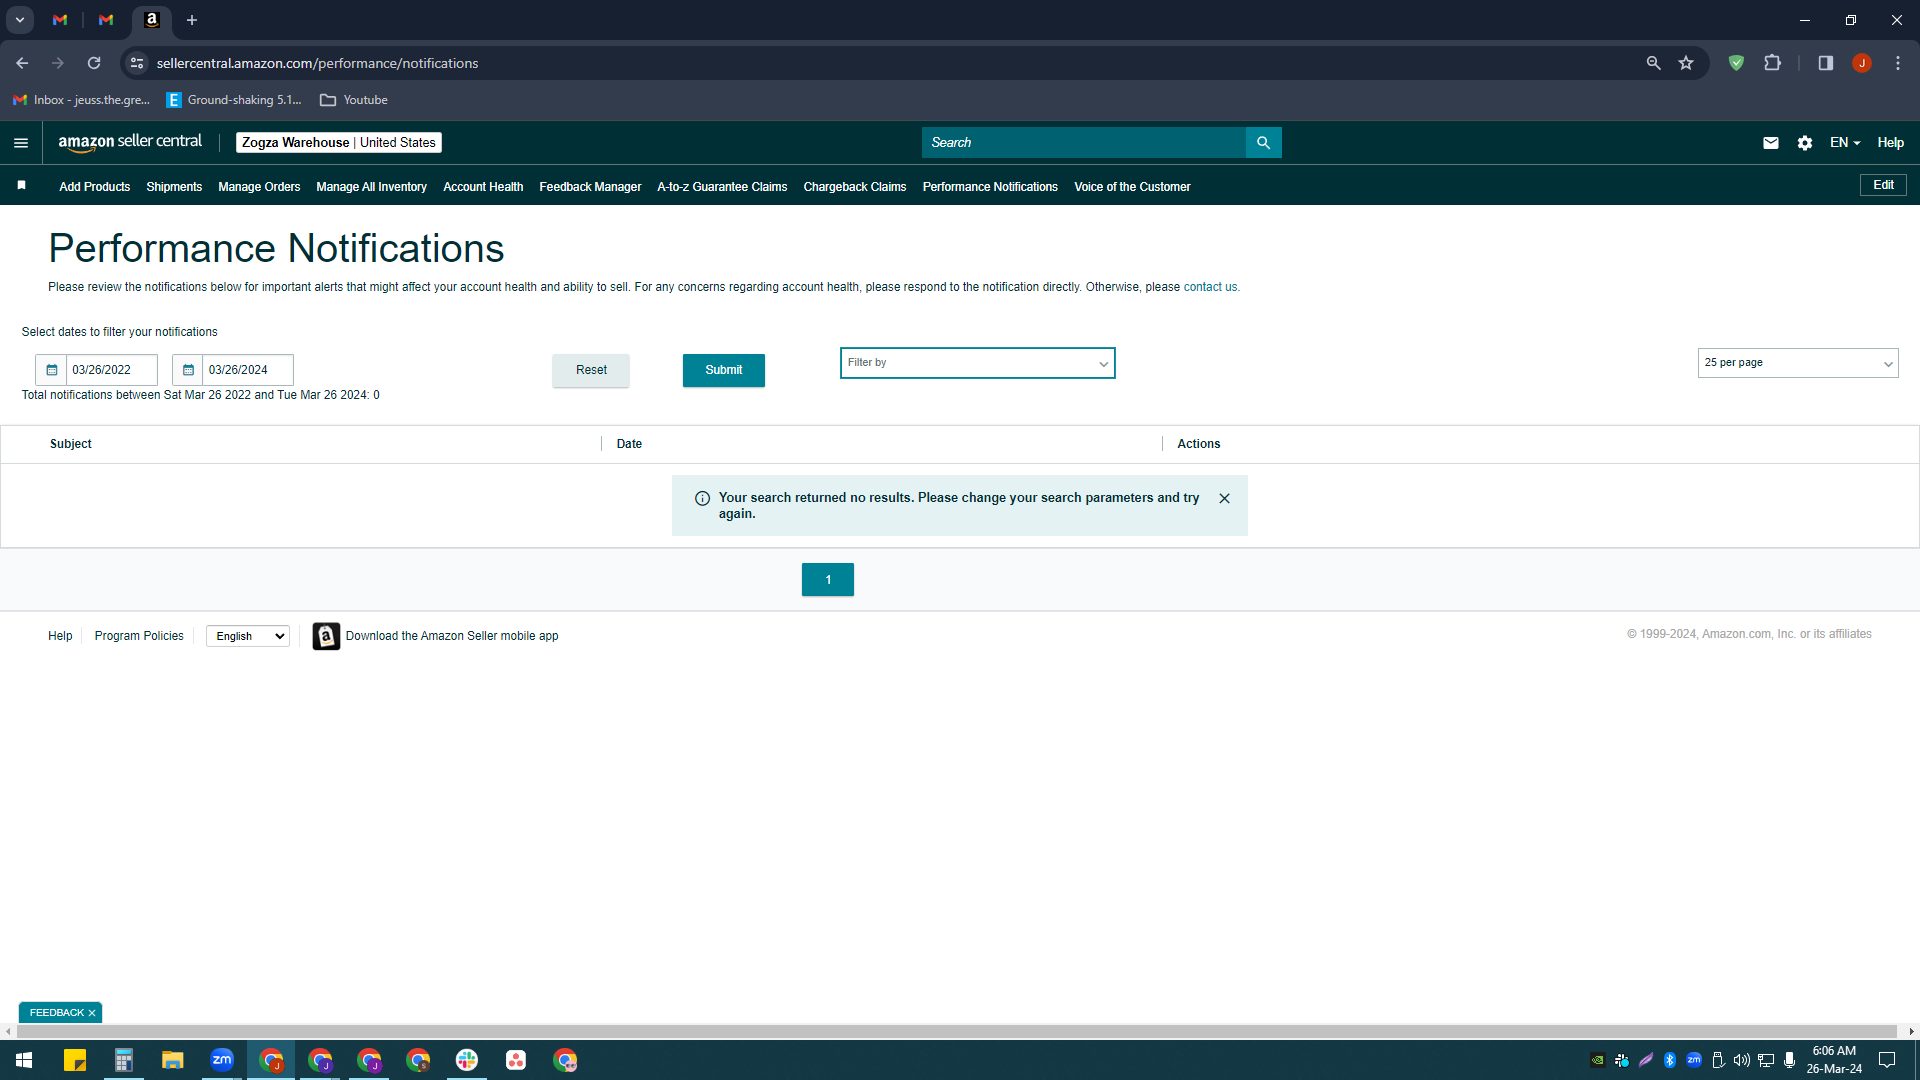
Task: Click the Chrome address bar URL
Action: pos(317,63)
